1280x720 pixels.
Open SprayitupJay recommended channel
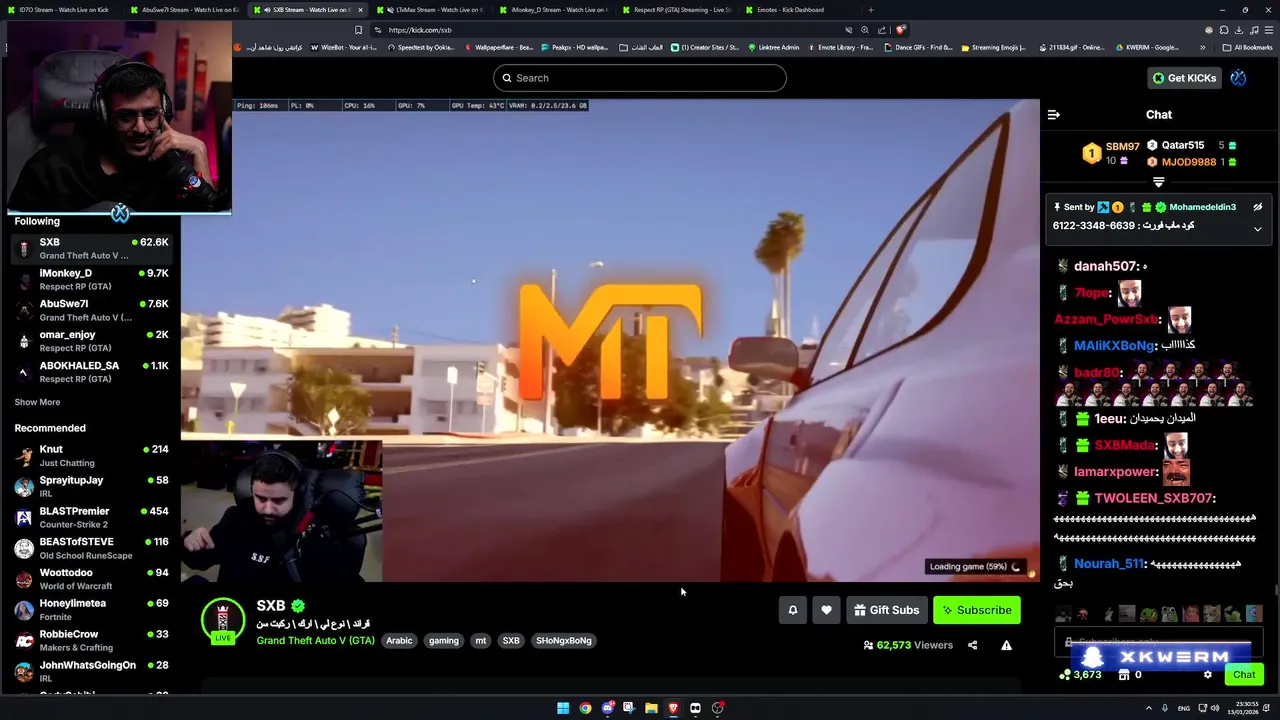point(90,487)
